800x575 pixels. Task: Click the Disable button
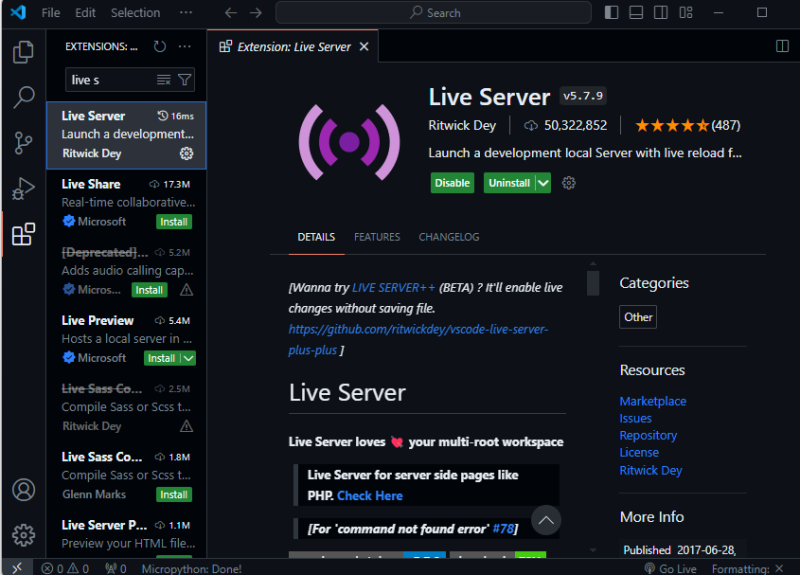[453, 183]
